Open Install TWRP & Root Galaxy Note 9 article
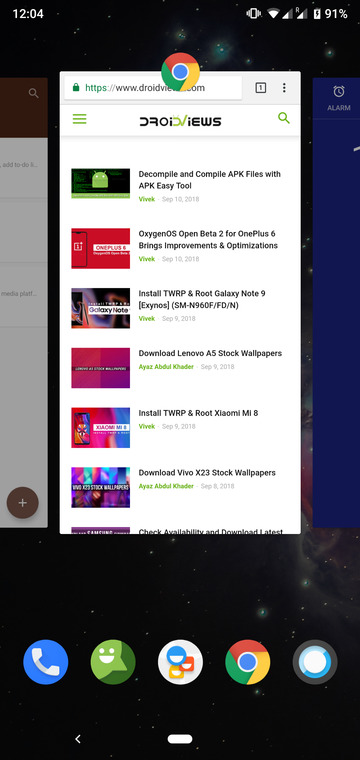 point(202,300)
